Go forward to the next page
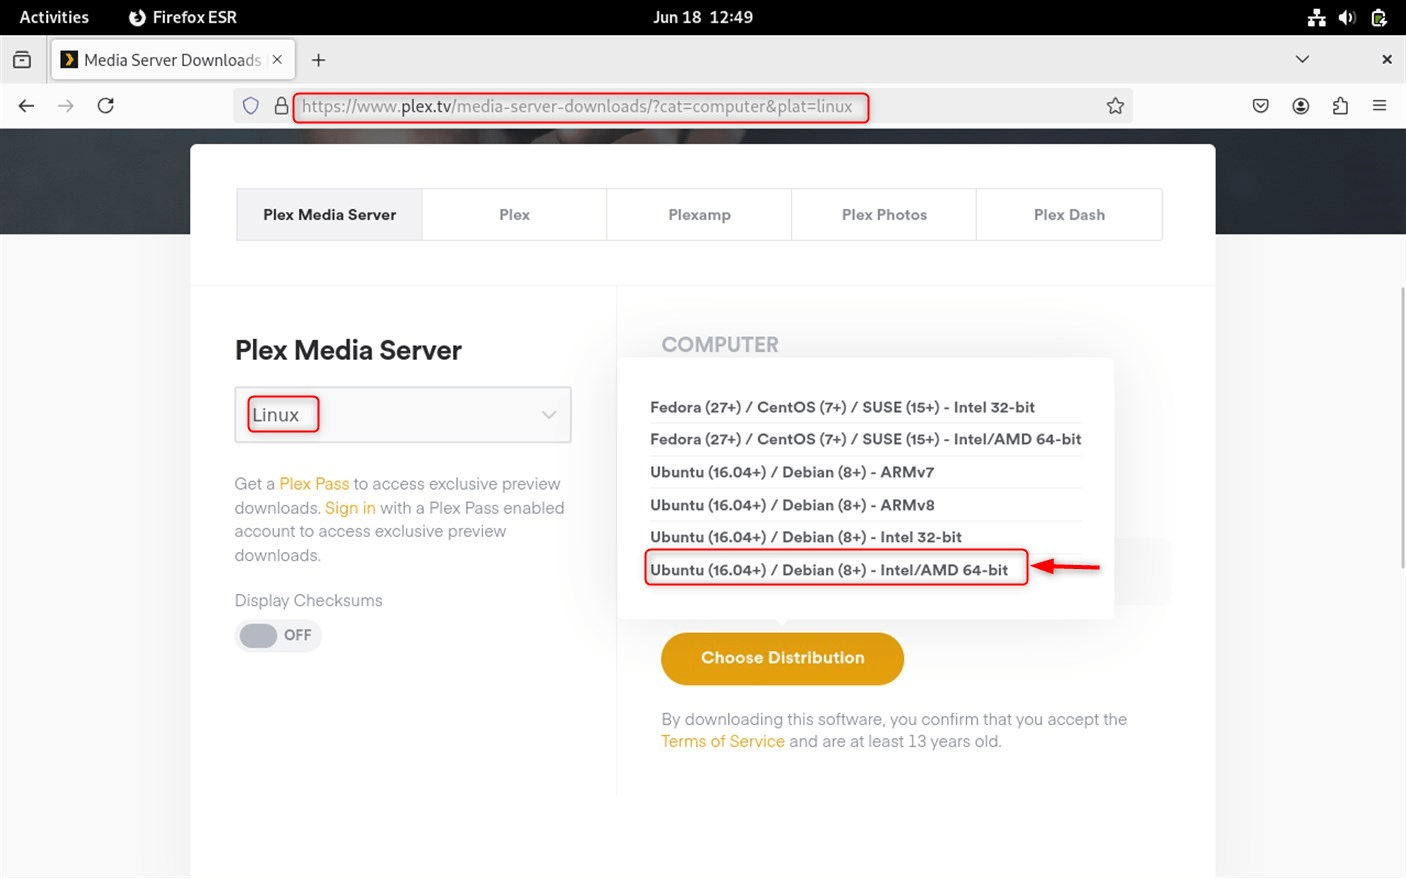1406x878 pixels. [66, 106]
